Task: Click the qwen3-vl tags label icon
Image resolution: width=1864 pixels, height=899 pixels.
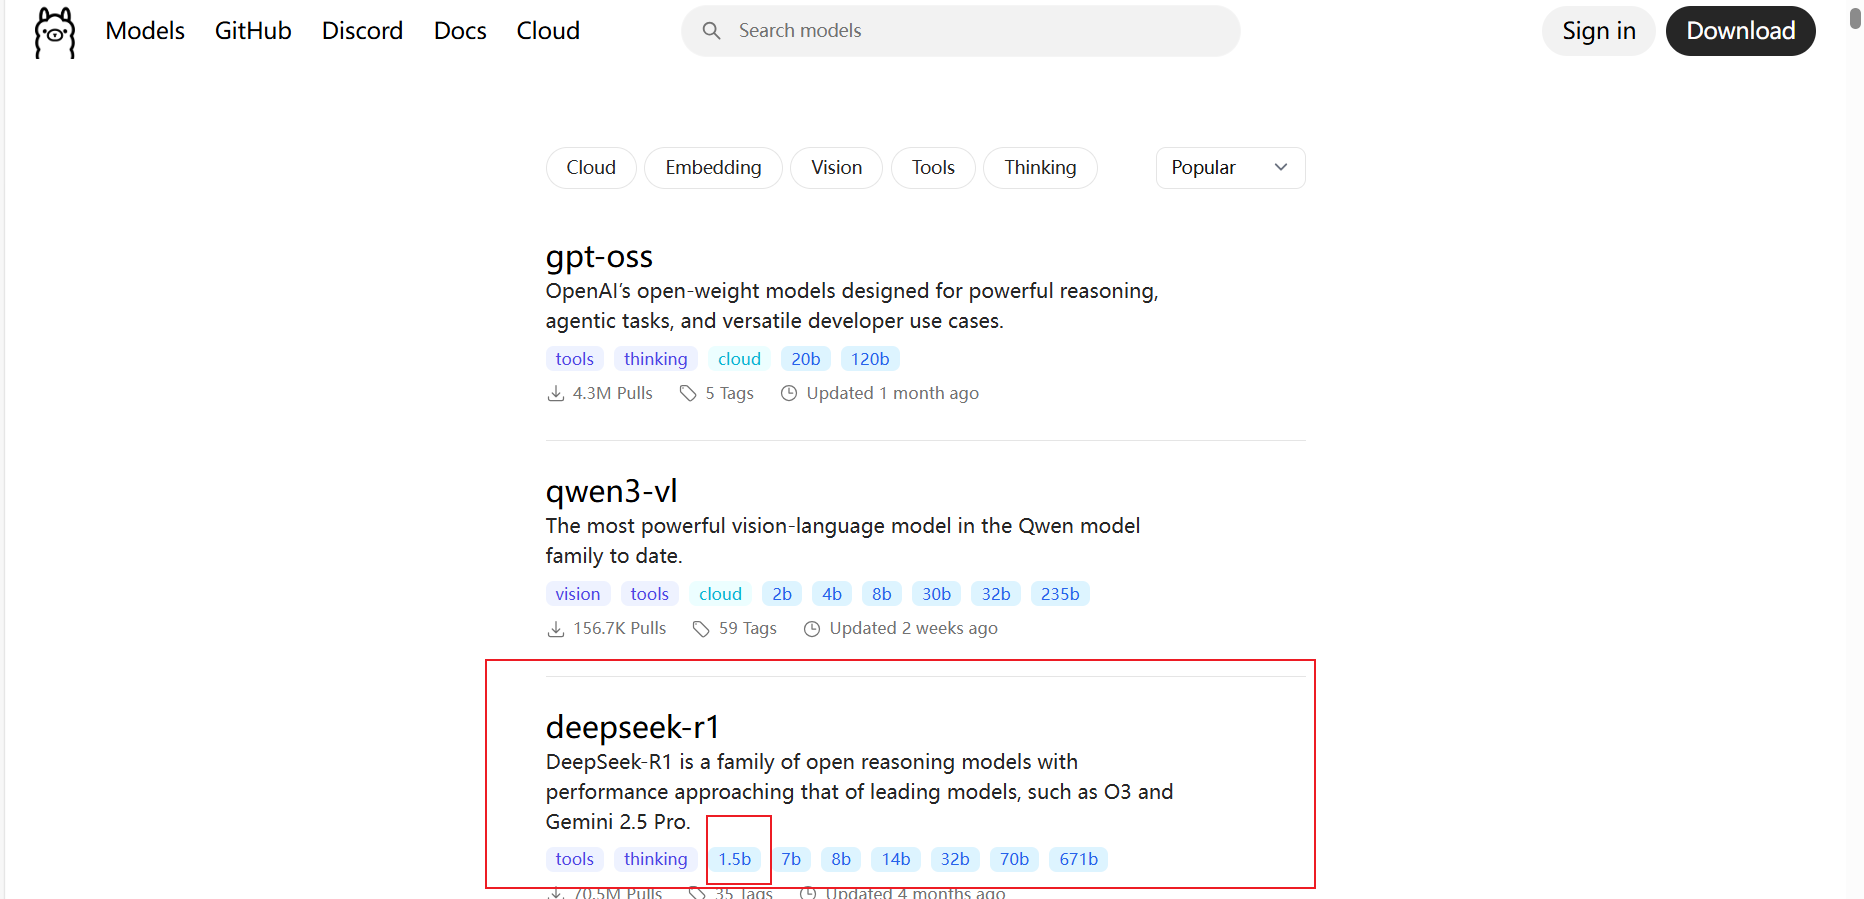Action: coord(701,629)
